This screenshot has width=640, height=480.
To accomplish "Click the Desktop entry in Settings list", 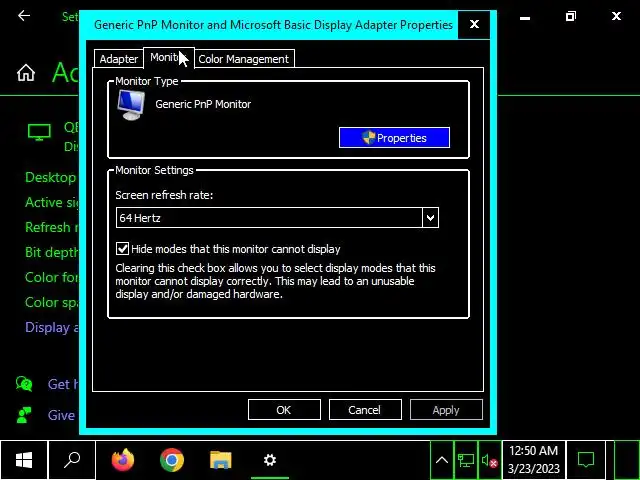I will [51, 178].
